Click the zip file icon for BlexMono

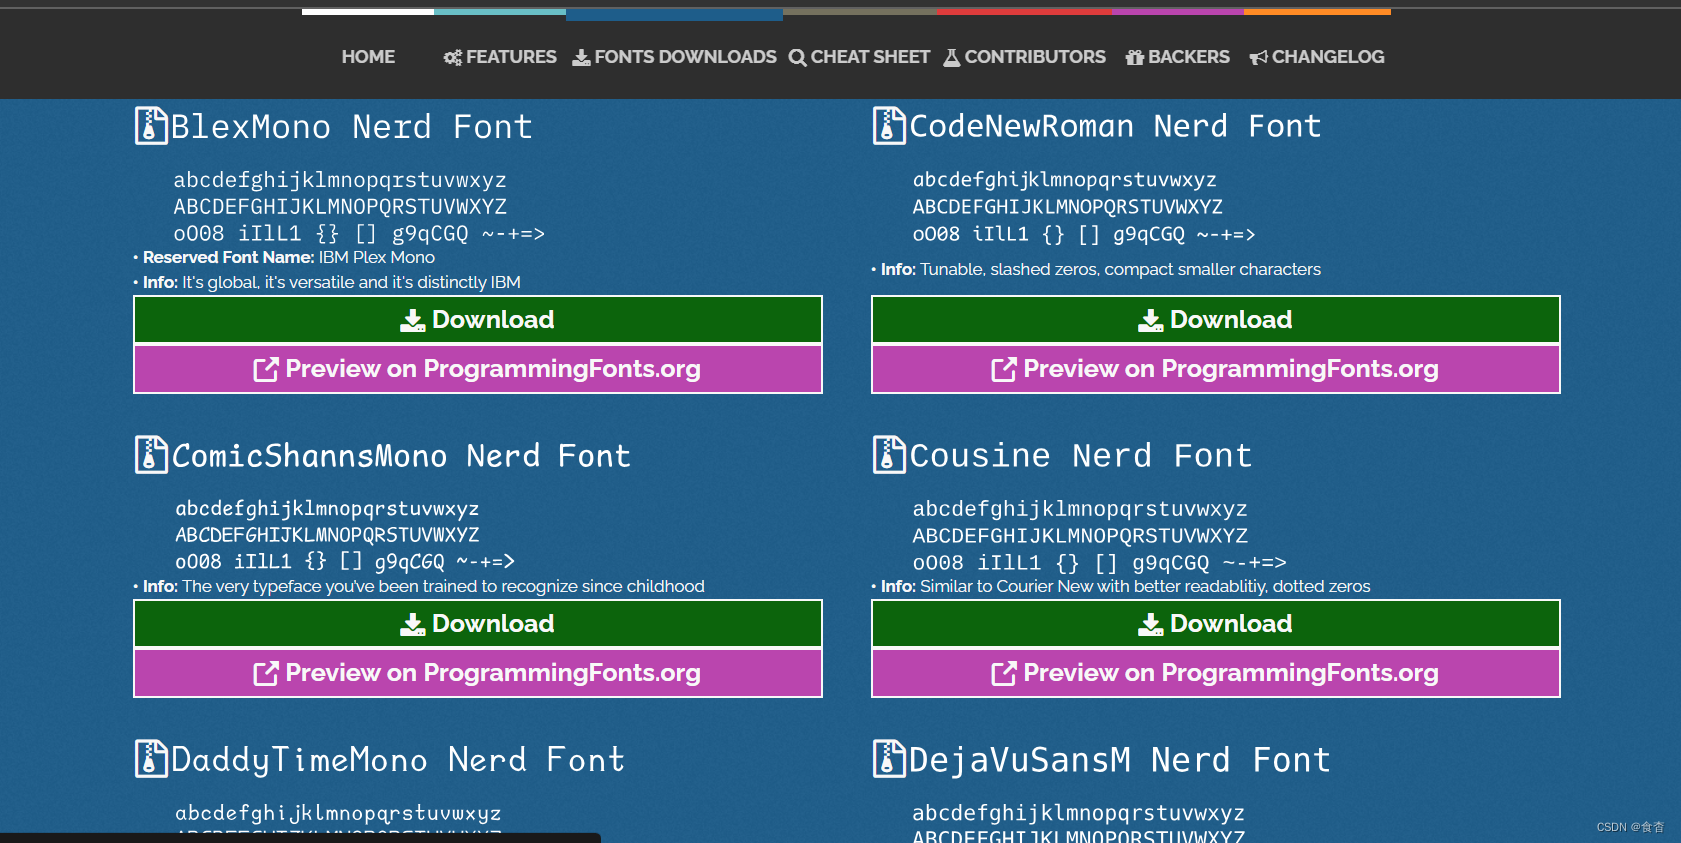pos(151,126)
